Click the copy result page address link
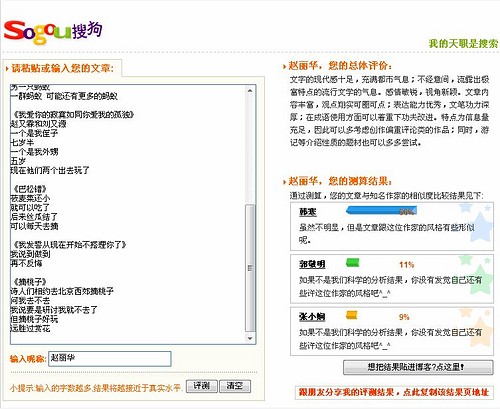 (x=394, y=392)
